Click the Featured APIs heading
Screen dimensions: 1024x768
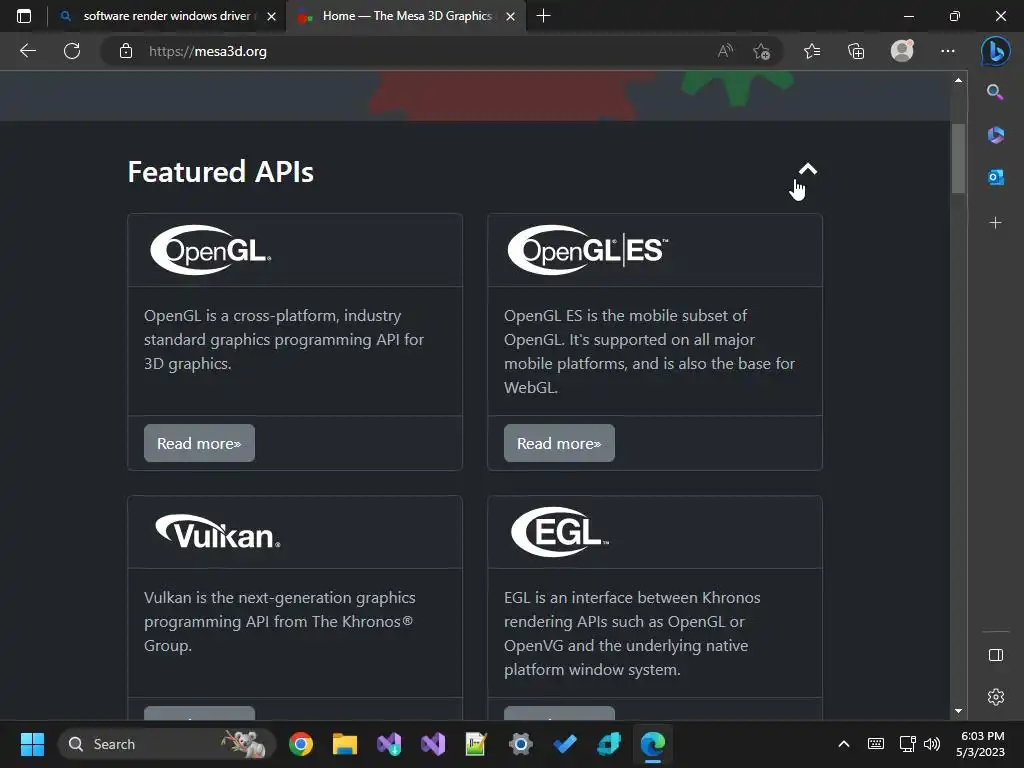coord(221,172)
